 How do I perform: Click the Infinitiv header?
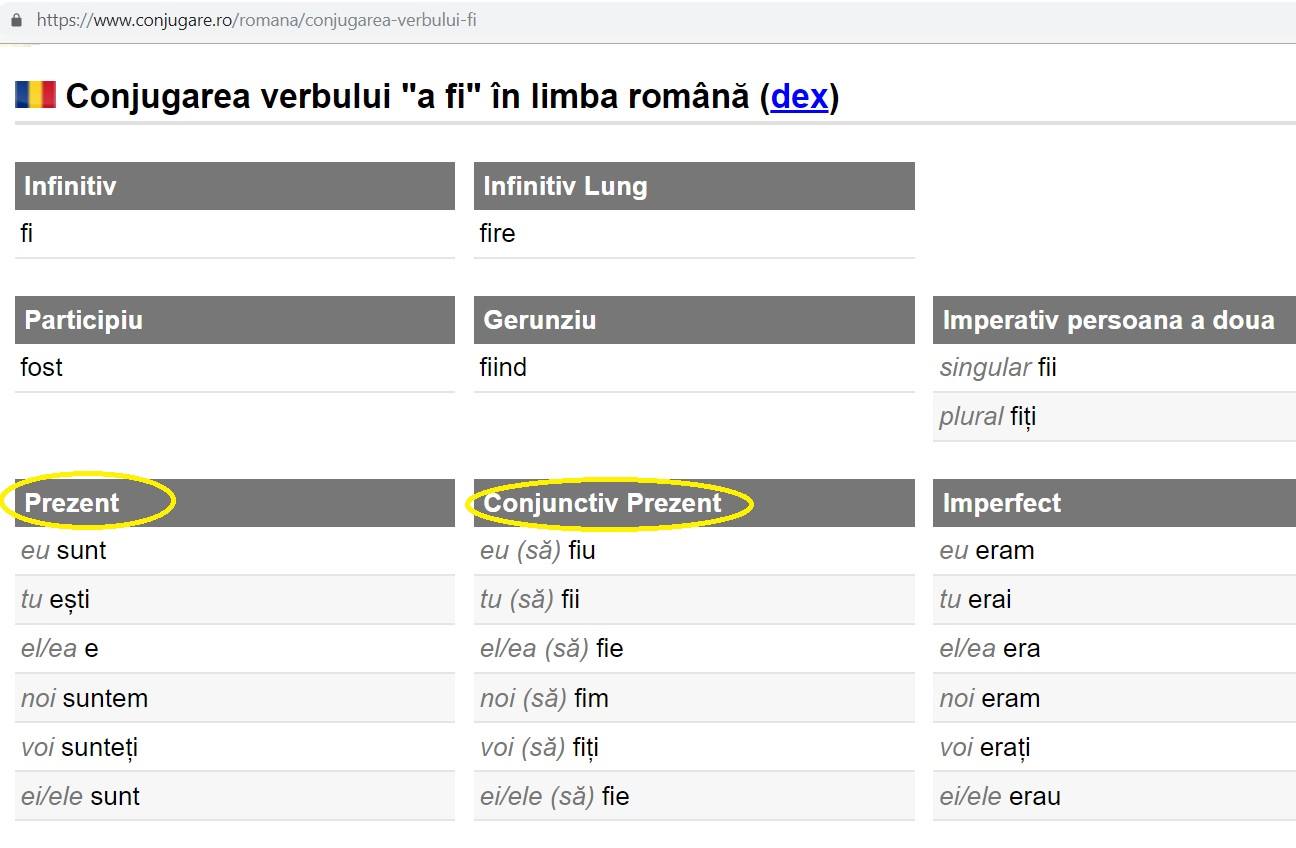(x=235, y=186)
